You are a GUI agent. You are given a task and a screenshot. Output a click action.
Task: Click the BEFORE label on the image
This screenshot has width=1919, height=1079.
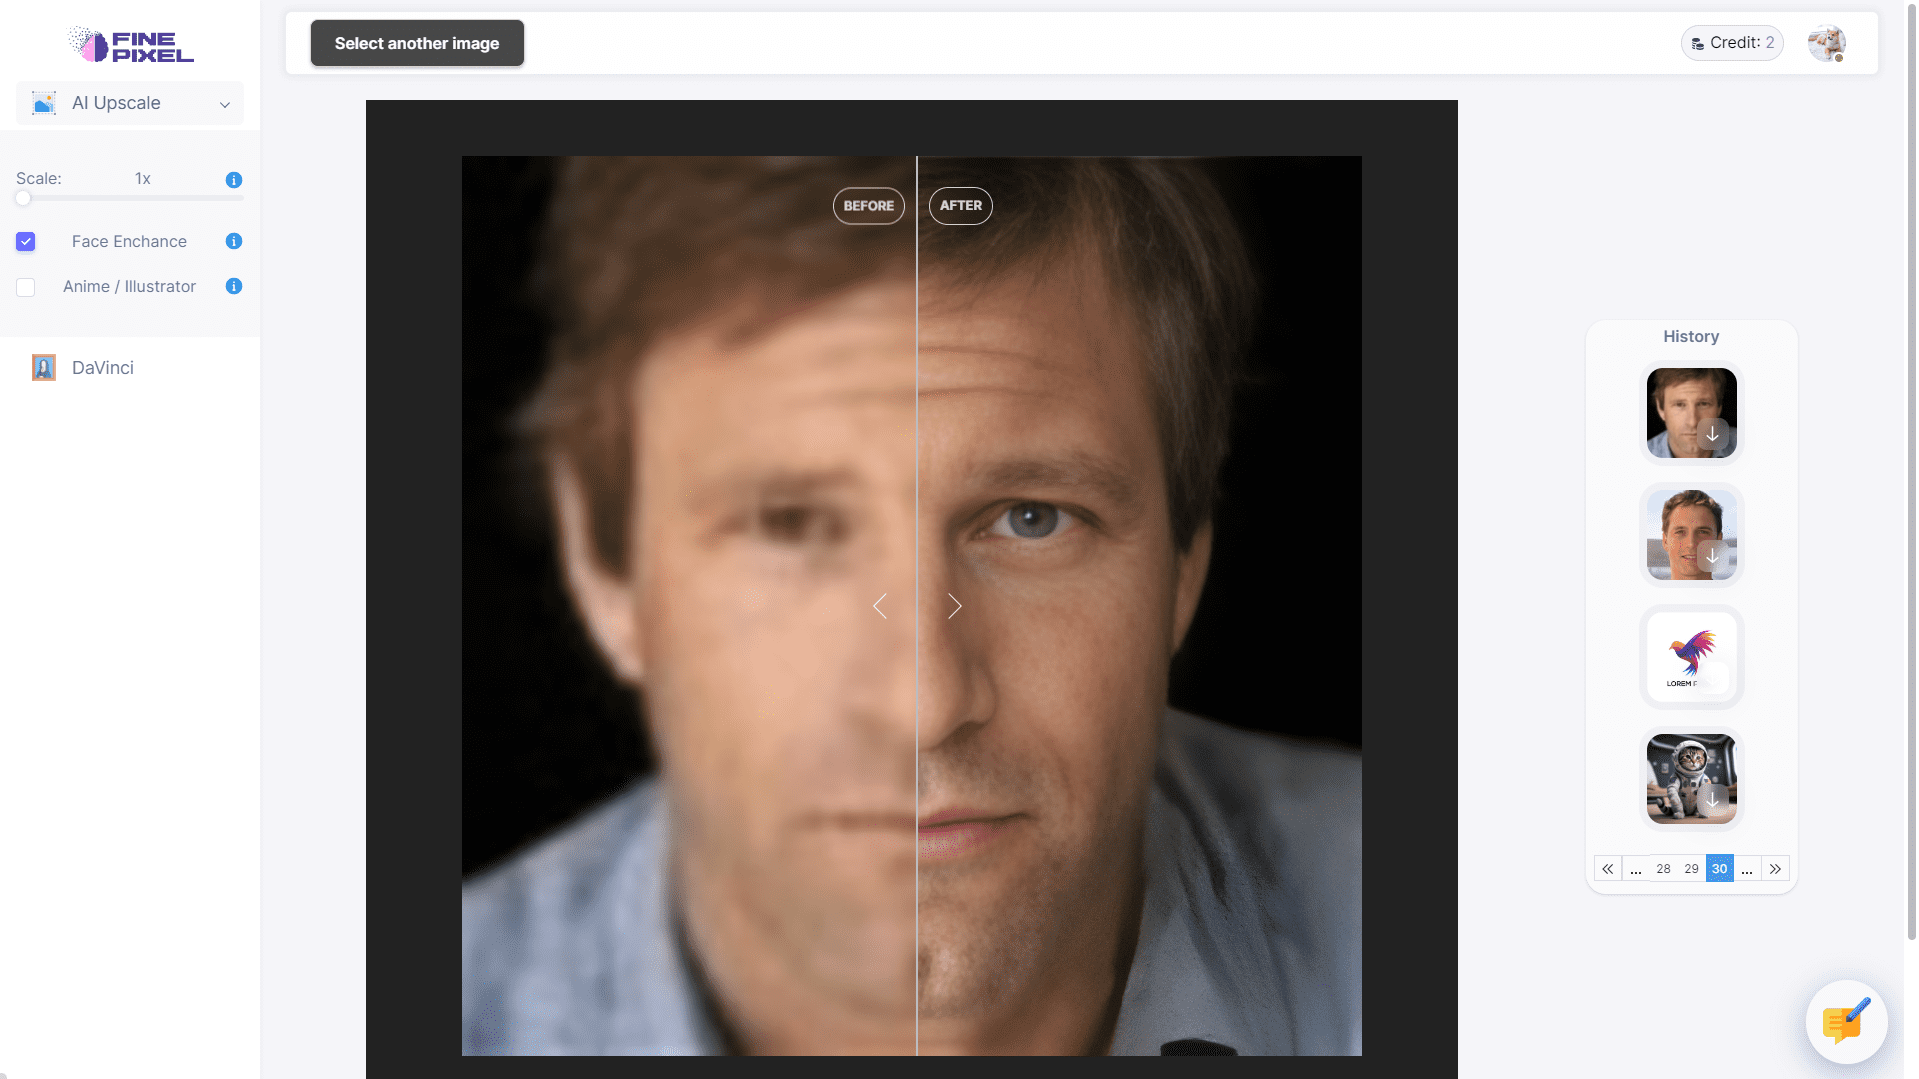coord(868,205)
